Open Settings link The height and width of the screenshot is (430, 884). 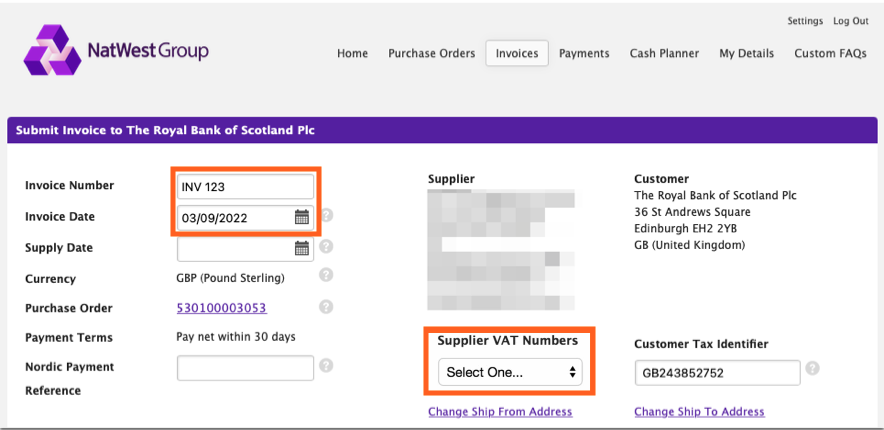coord(805,21)
